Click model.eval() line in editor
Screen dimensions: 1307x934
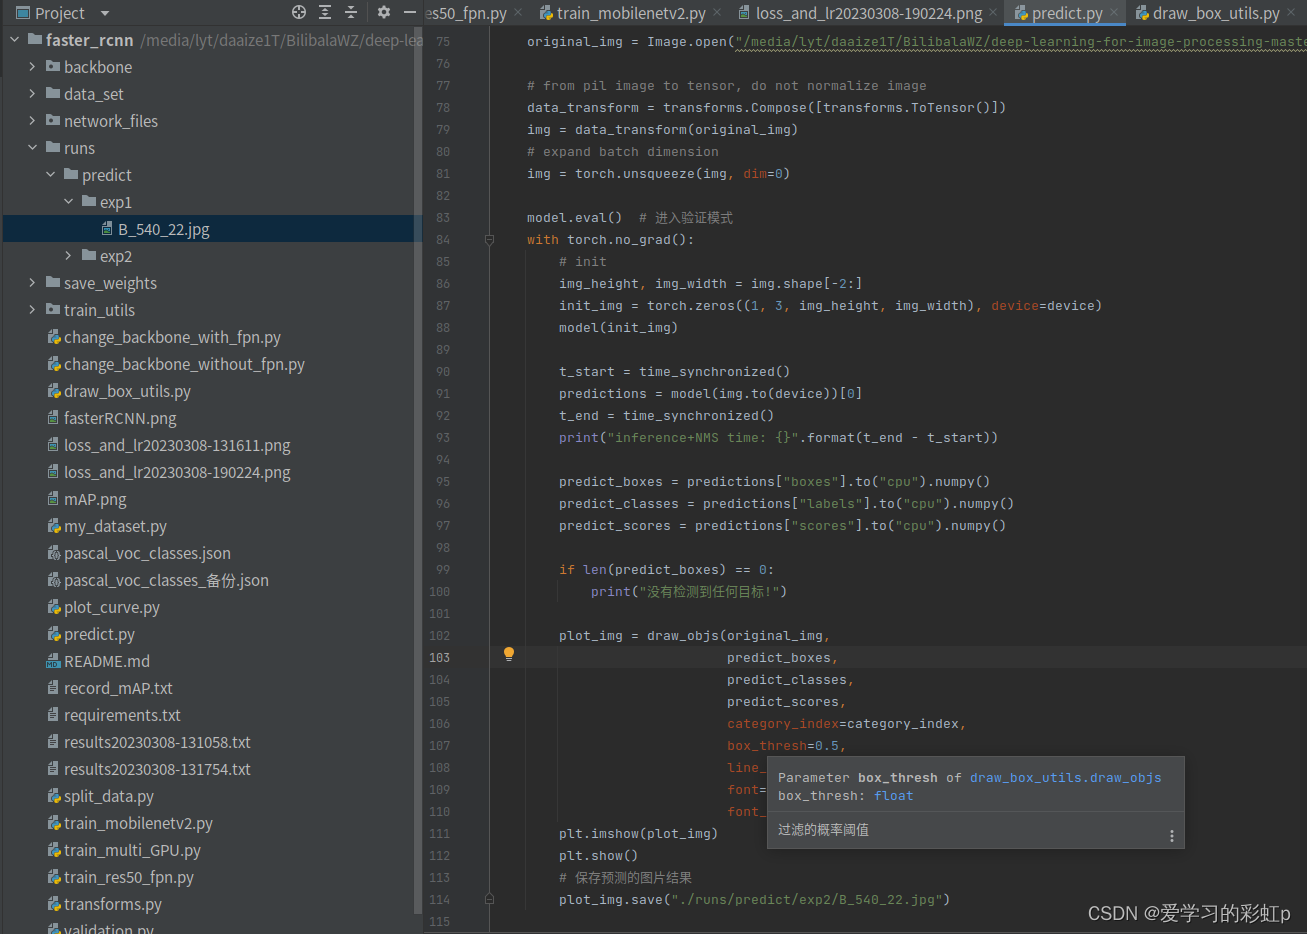(x=574, y=217)
